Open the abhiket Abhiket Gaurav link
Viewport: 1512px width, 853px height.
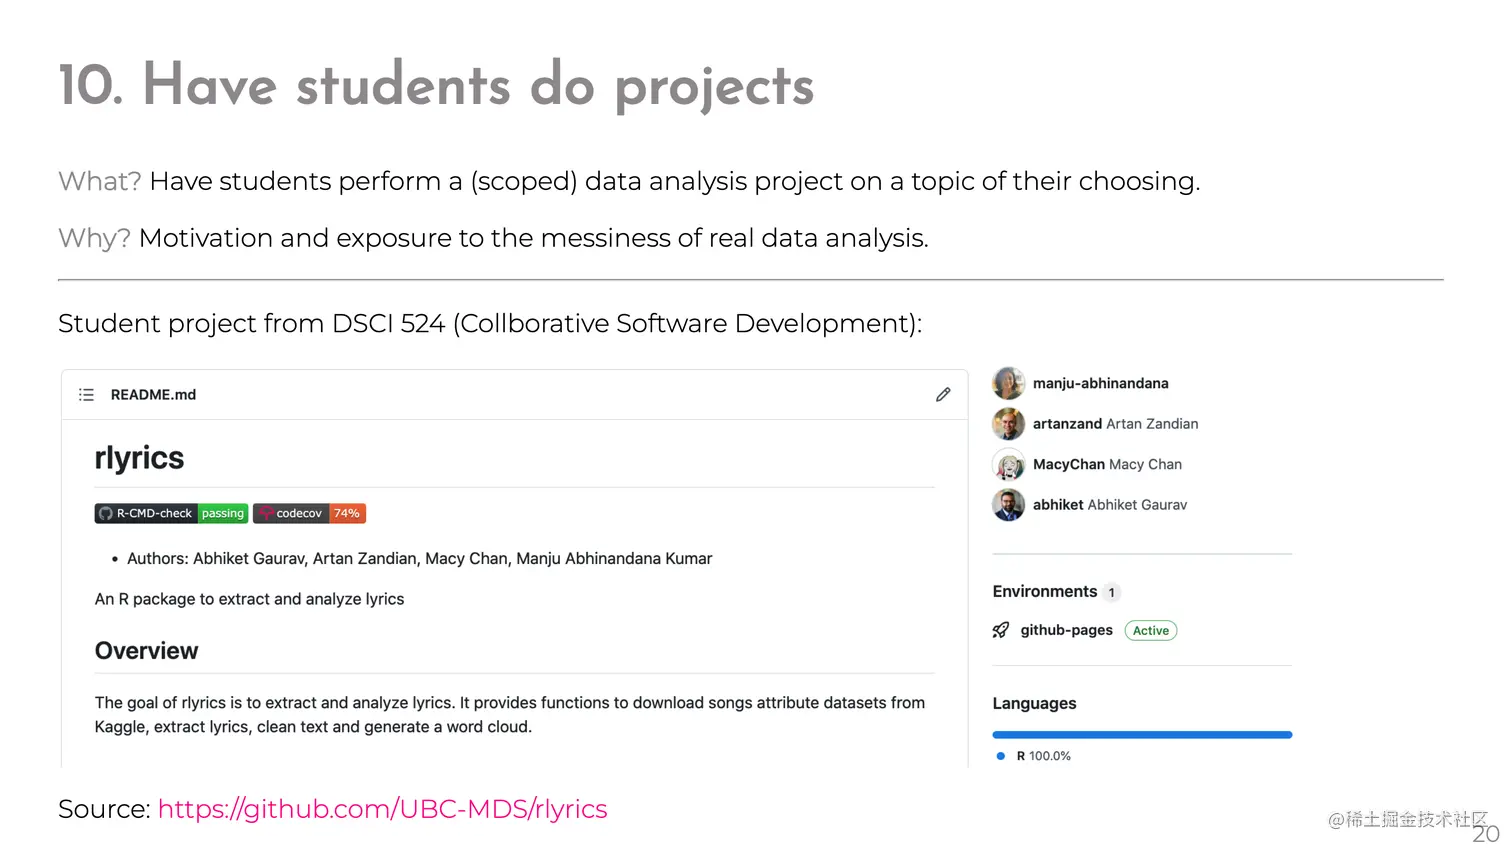click(x=1109, y=505)
